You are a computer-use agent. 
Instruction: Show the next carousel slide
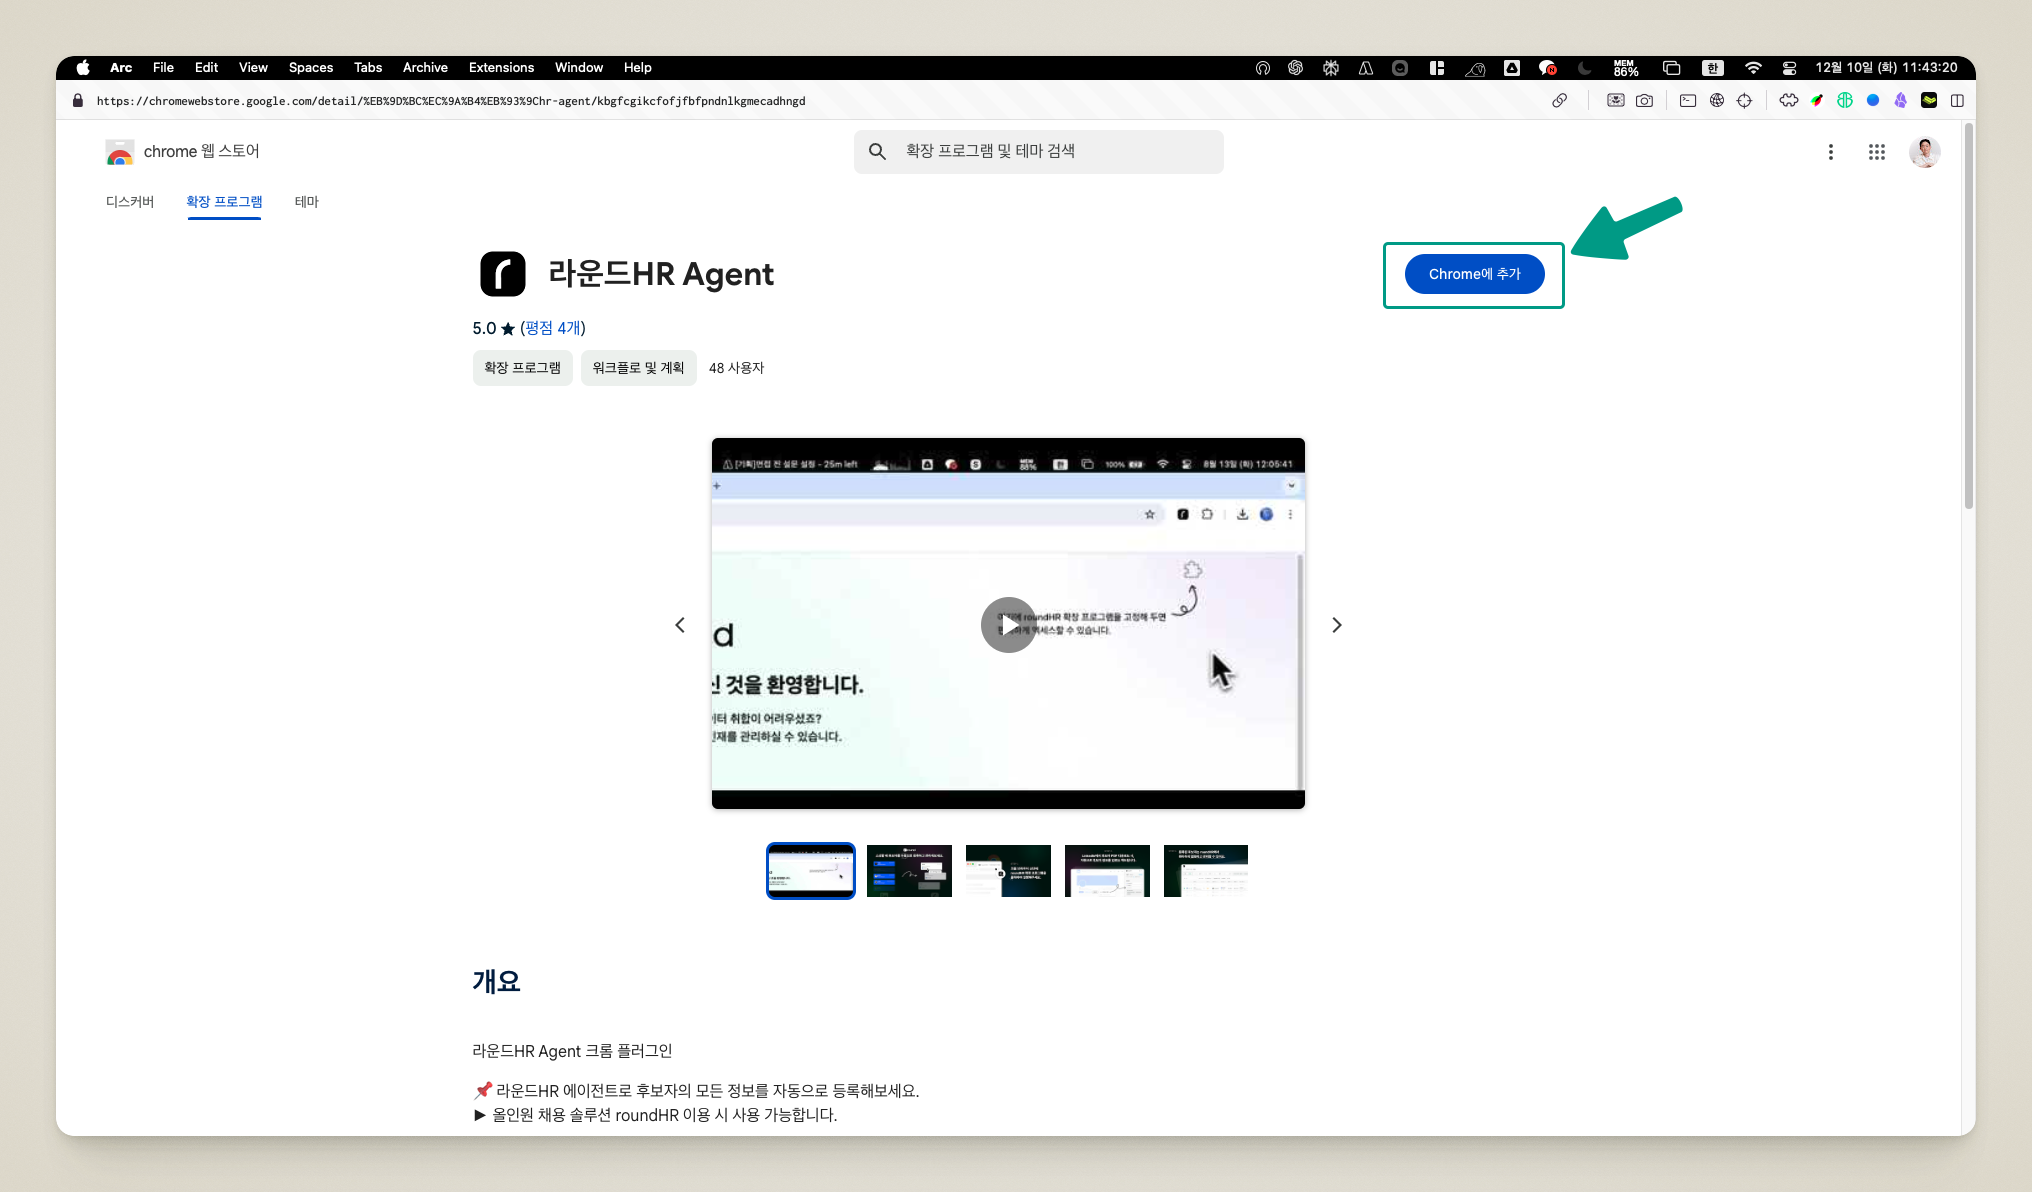[x=1336, y=625]
